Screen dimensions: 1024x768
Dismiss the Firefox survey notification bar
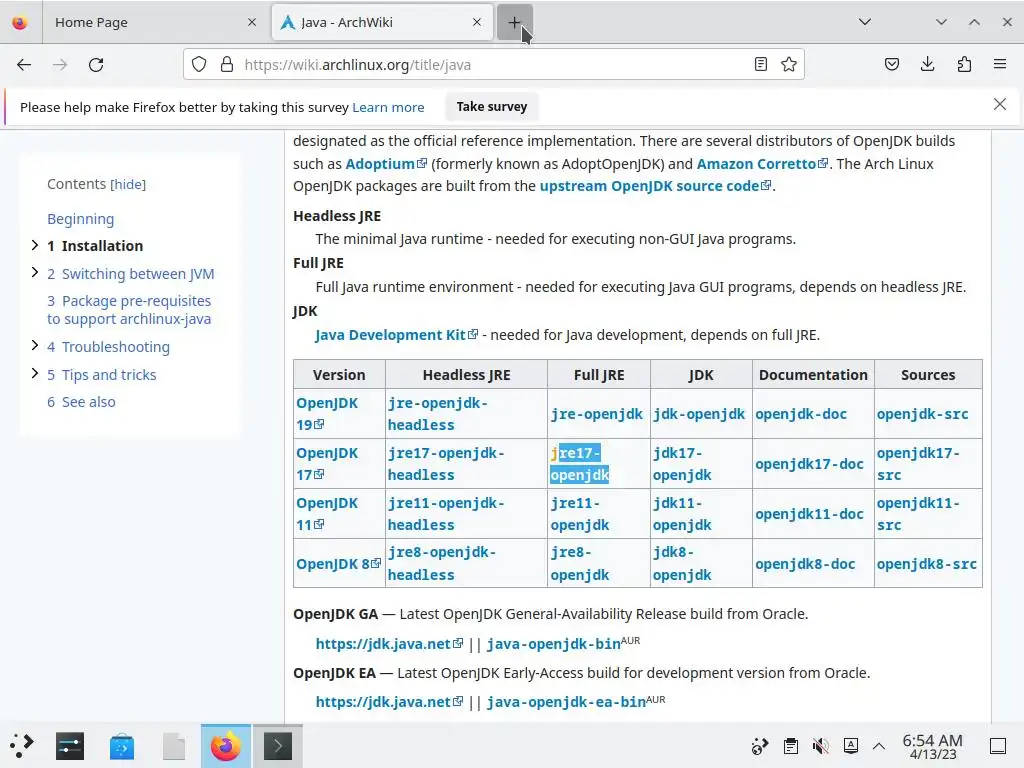pos(1000,104)
